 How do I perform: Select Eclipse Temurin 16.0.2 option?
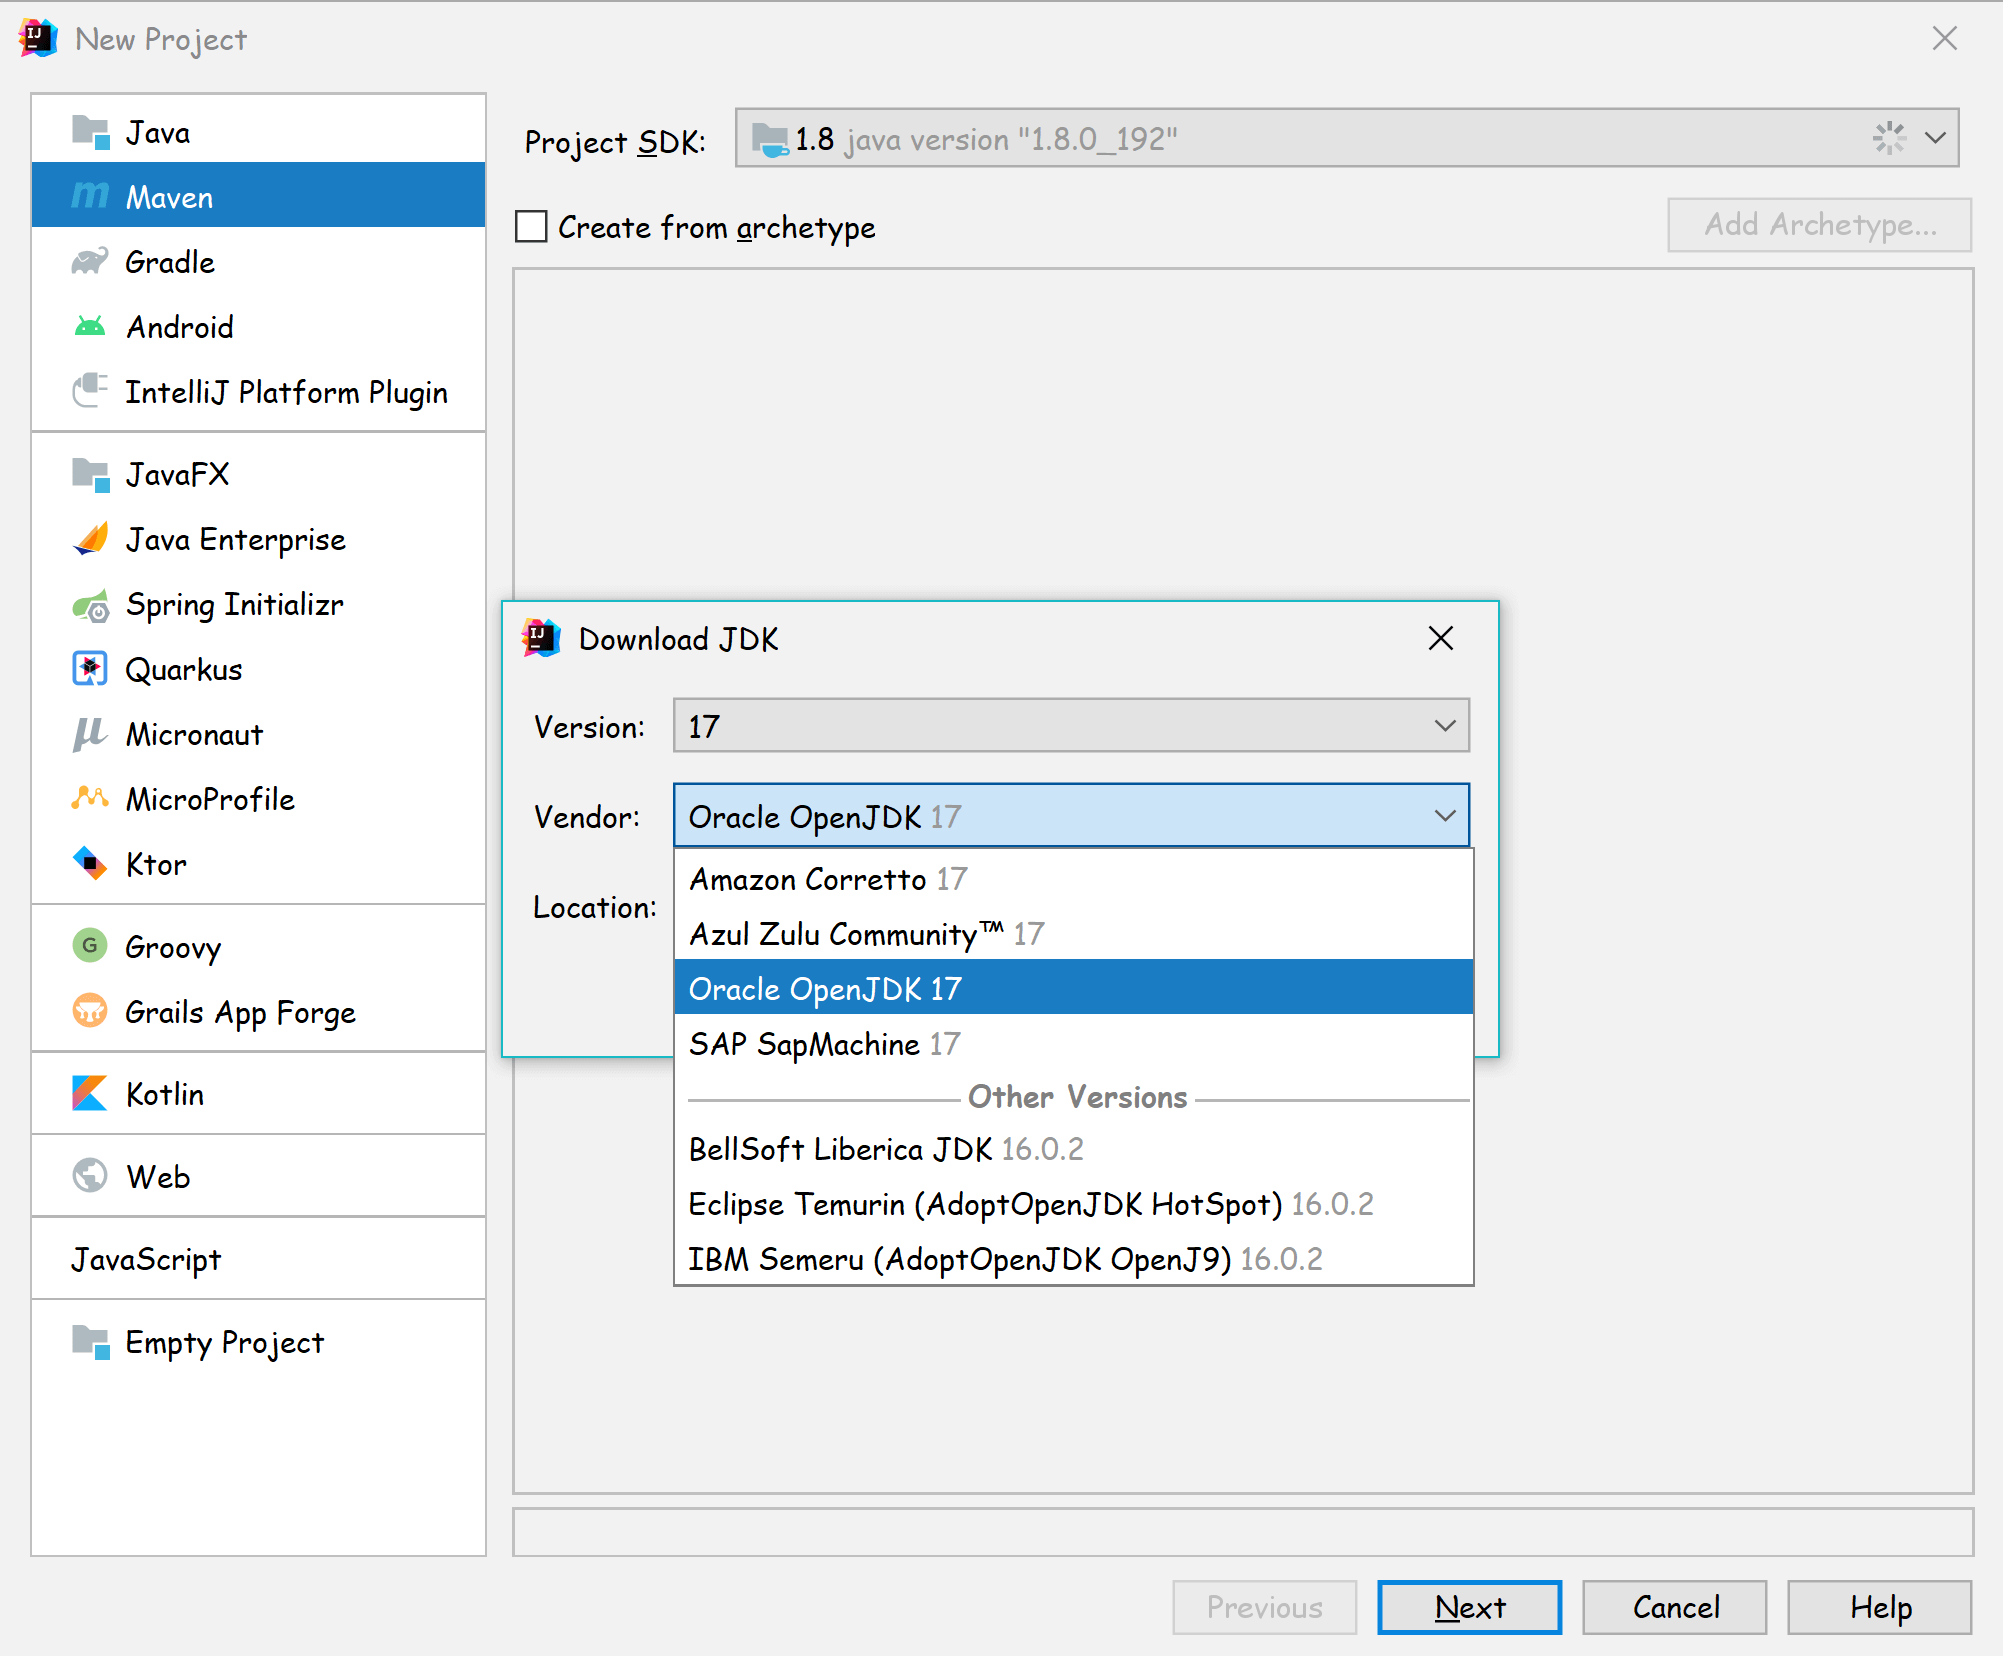click(x=1030, y=1204)
